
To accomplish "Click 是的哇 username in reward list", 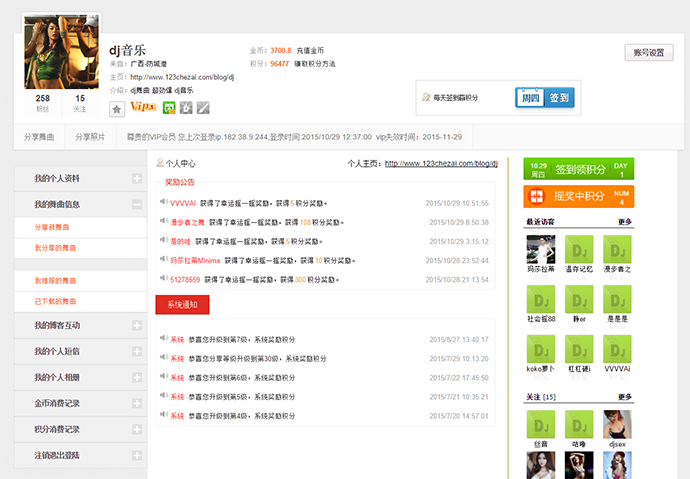I will 180,241.
